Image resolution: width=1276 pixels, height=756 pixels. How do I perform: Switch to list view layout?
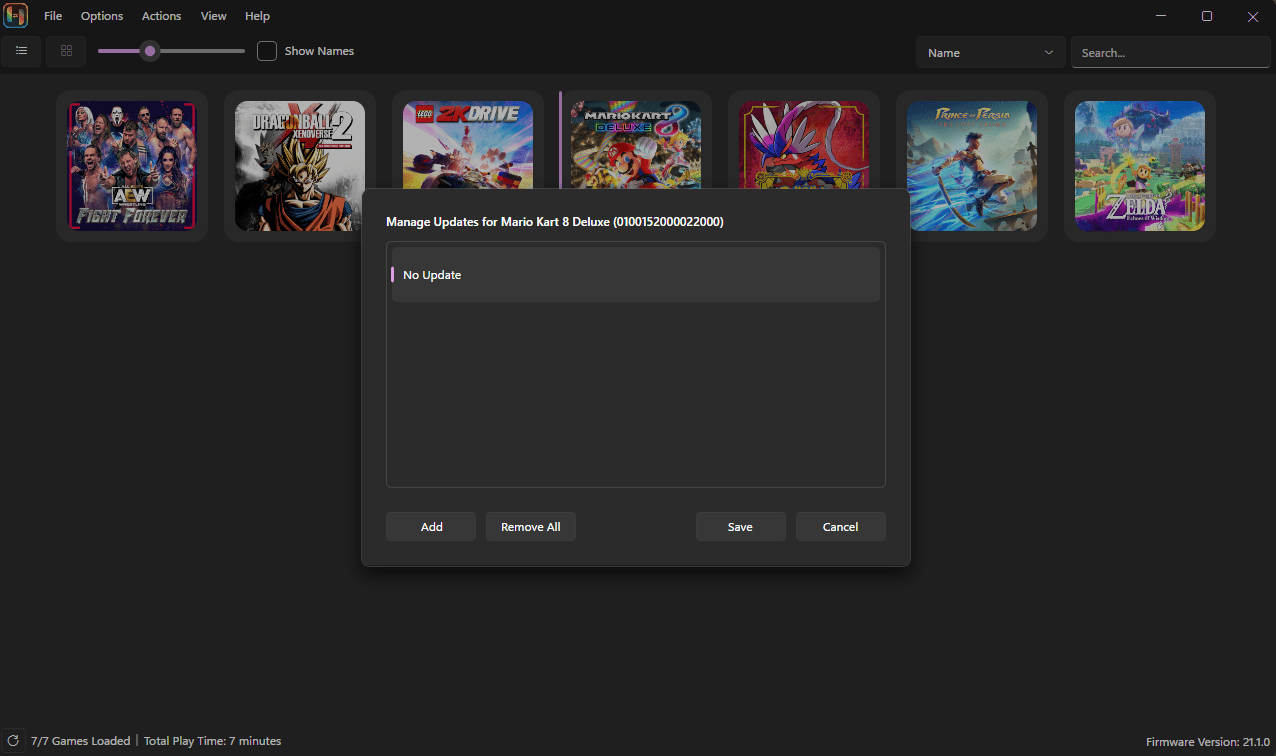tap(21, 51)
